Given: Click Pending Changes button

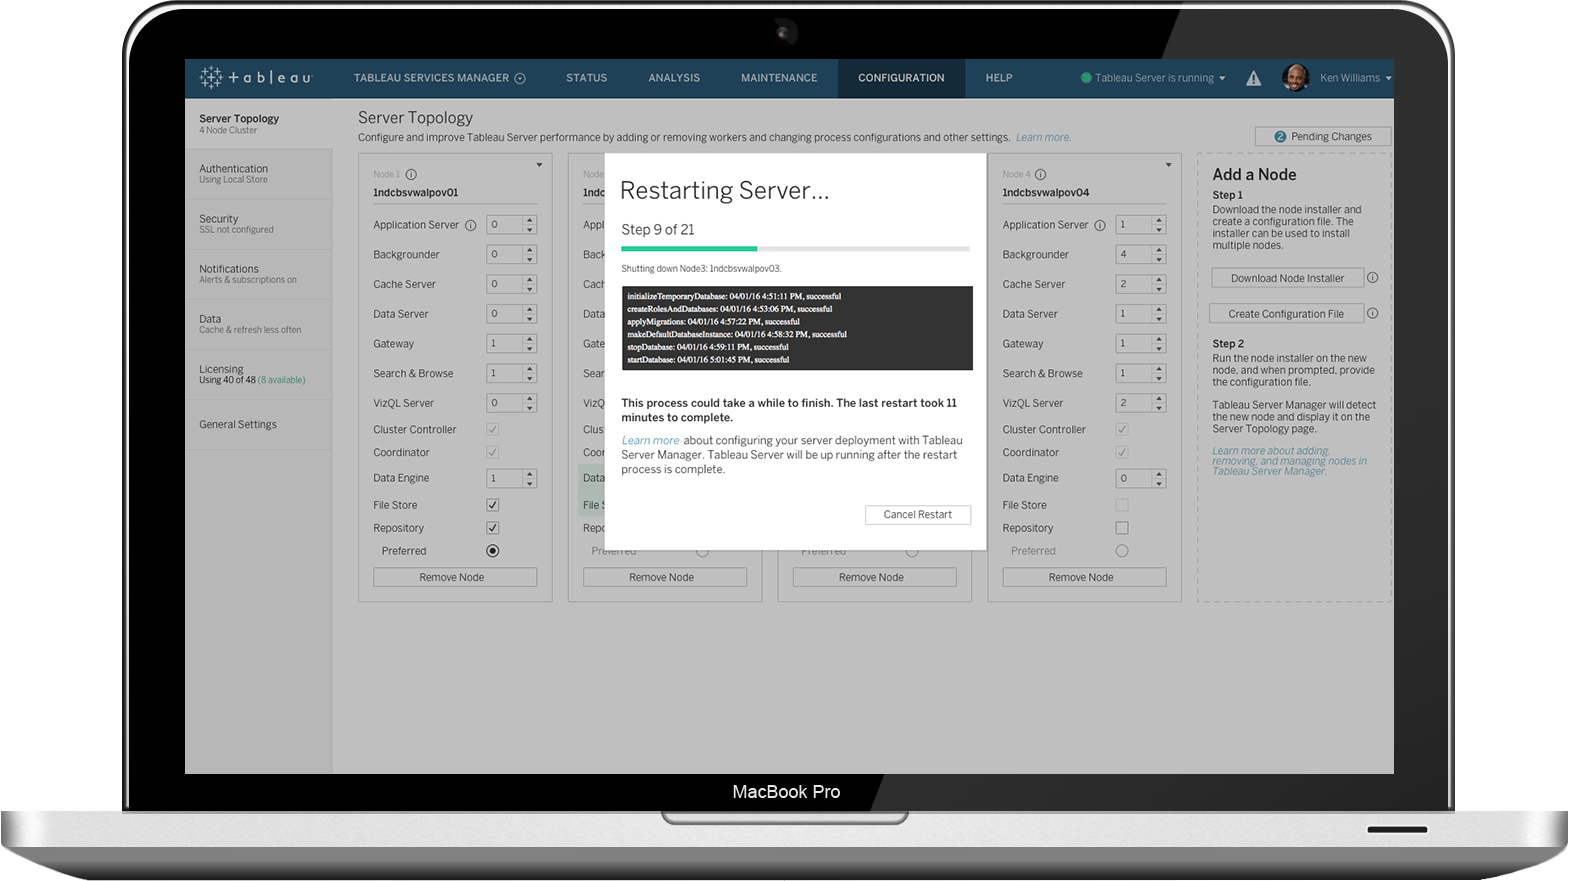Looking at the screenshot, I should coord(1323,137).
